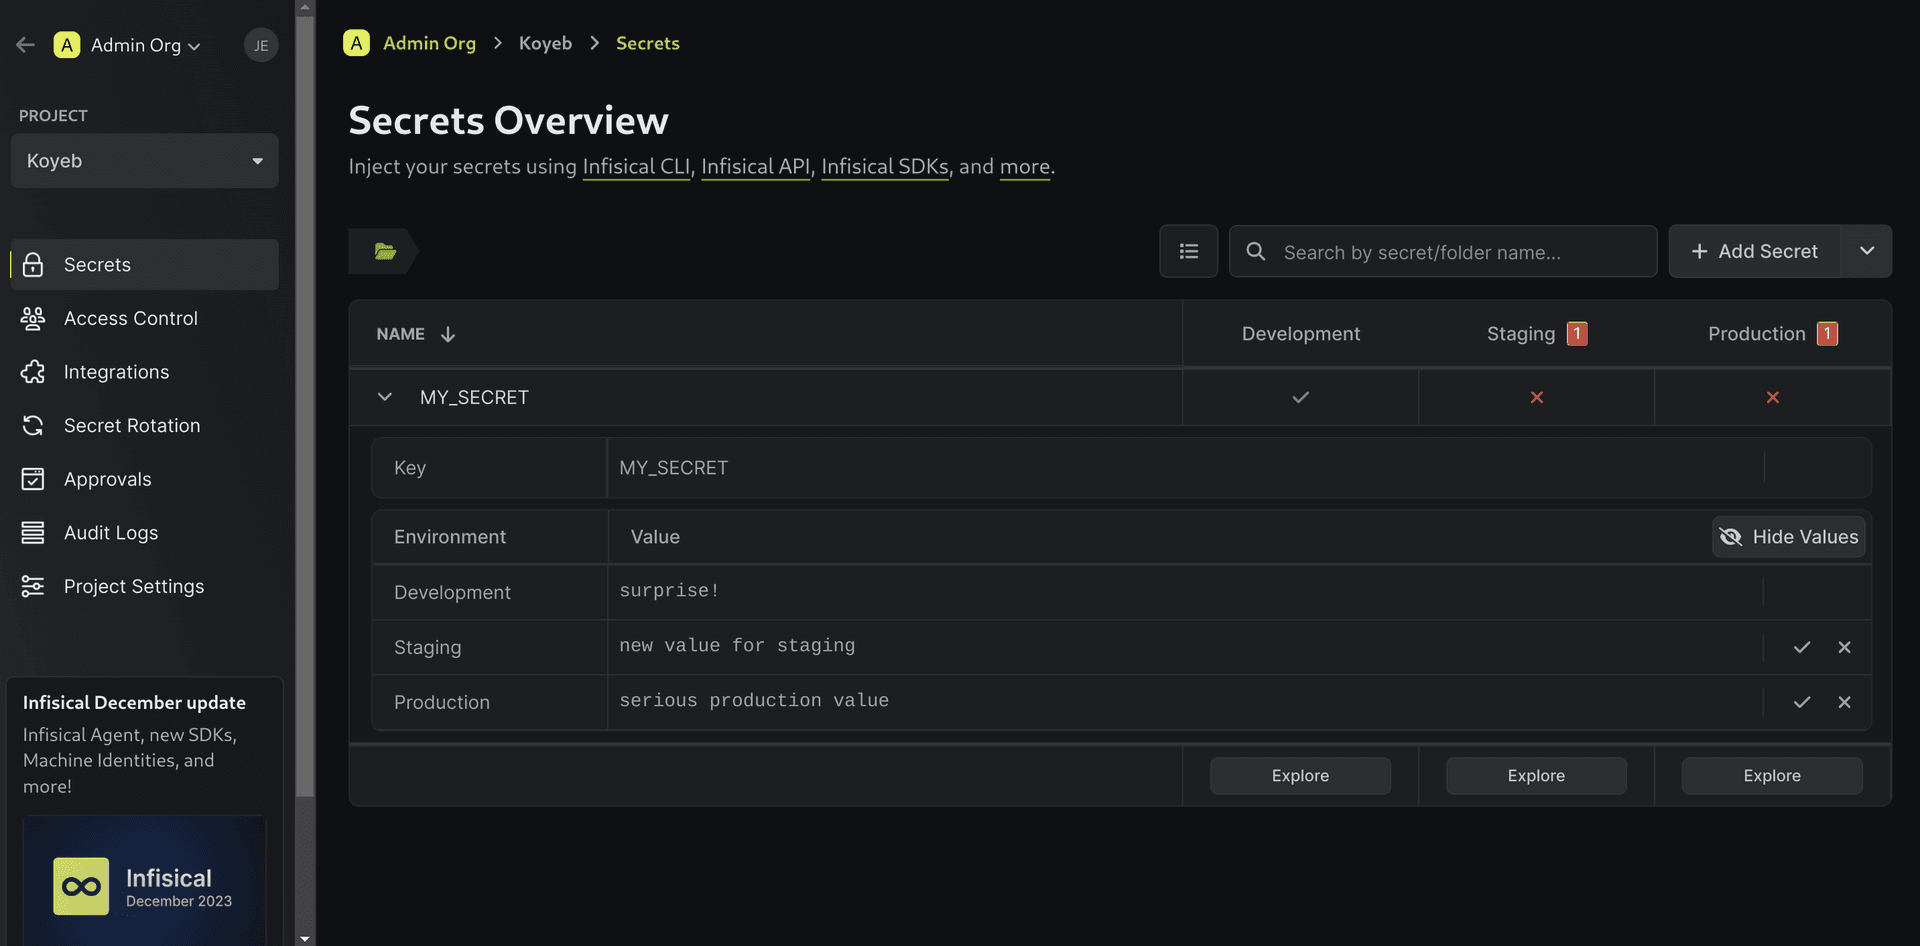Collapse the MY_SECRET row
Image resolution: width=1920 pixels, height=946 pixels.
click(x=385, y=397)
